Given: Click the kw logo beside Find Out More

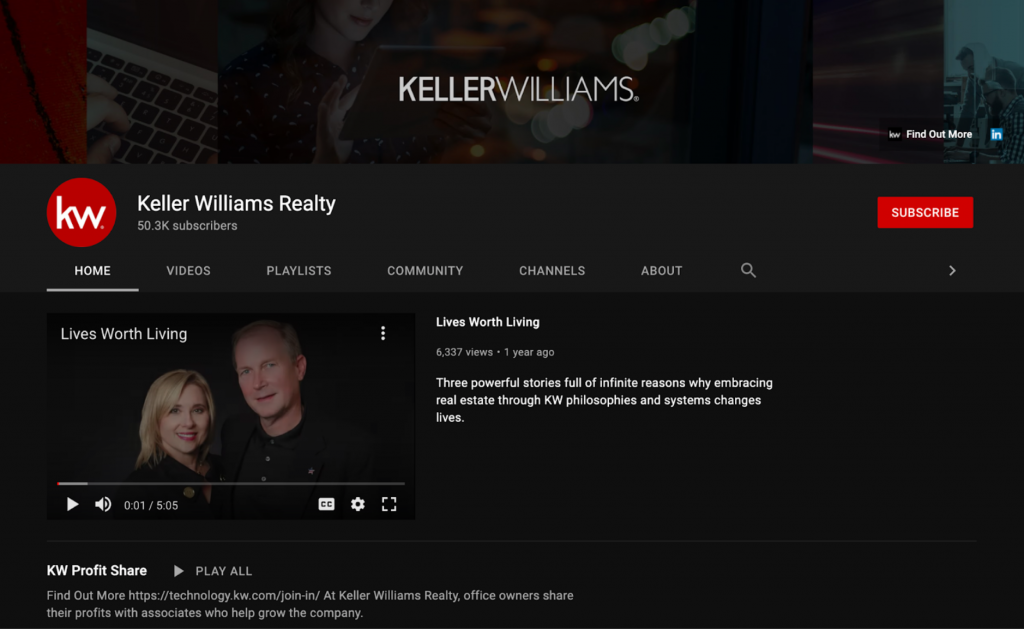Looking at the screenshot, I should [895, 134].
